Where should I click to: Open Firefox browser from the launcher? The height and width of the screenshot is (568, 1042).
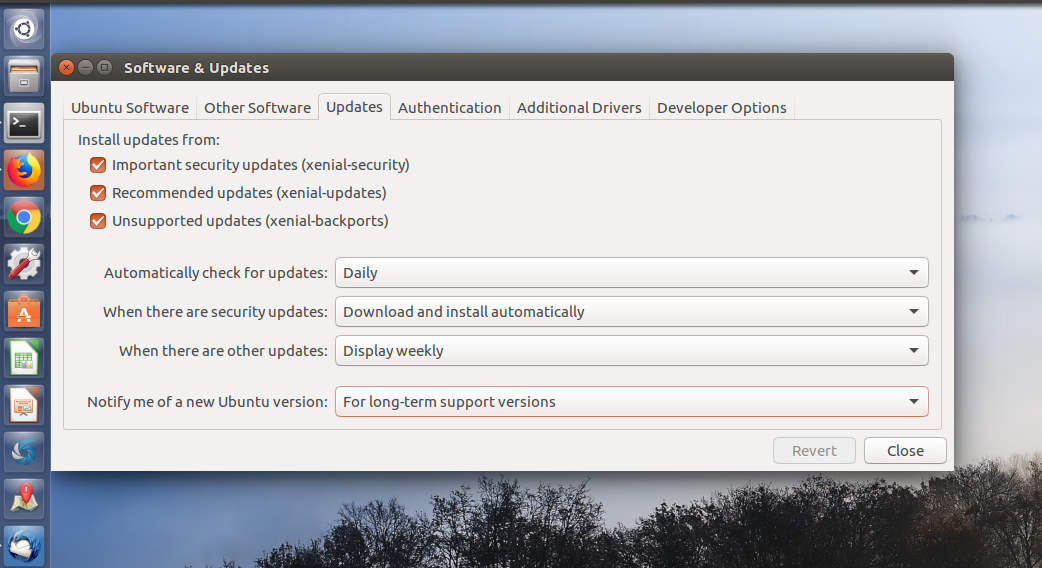(24, 171)
